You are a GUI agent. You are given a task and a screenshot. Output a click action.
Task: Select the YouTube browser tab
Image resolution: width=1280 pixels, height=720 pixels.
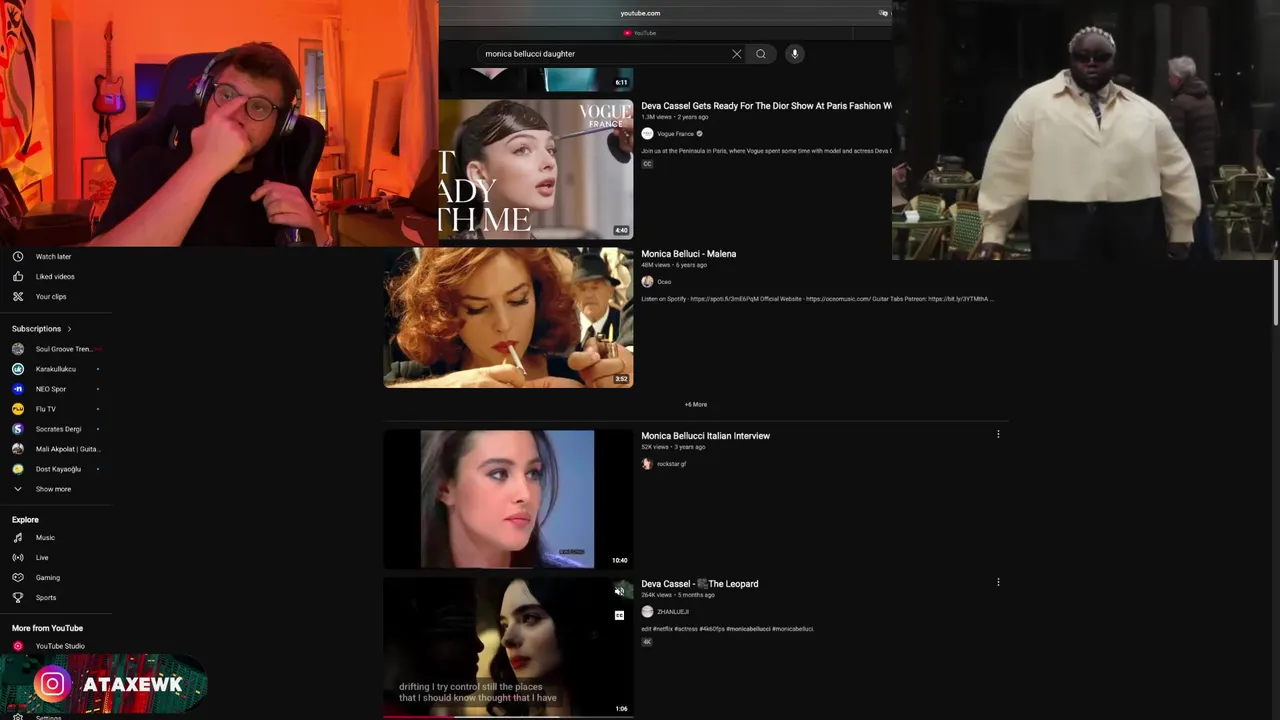(x=640, y=33)
